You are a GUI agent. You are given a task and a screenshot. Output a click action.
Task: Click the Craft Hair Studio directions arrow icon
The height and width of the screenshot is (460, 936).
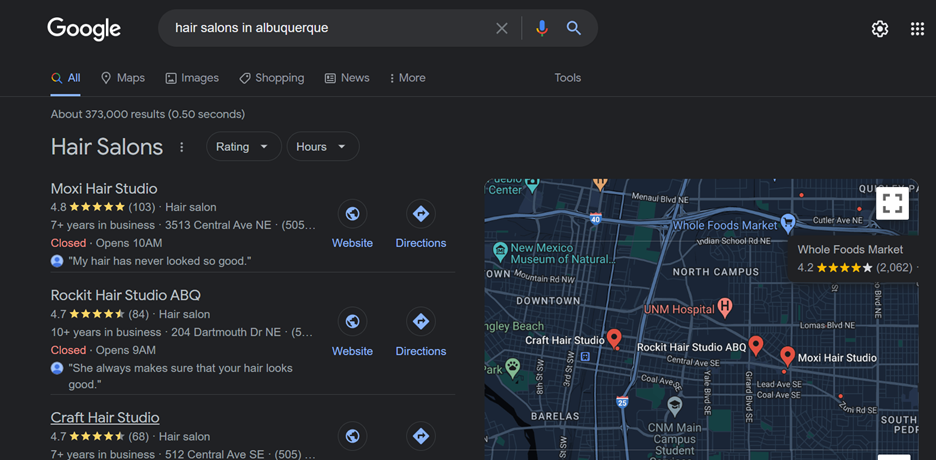(x=421, y=436)
